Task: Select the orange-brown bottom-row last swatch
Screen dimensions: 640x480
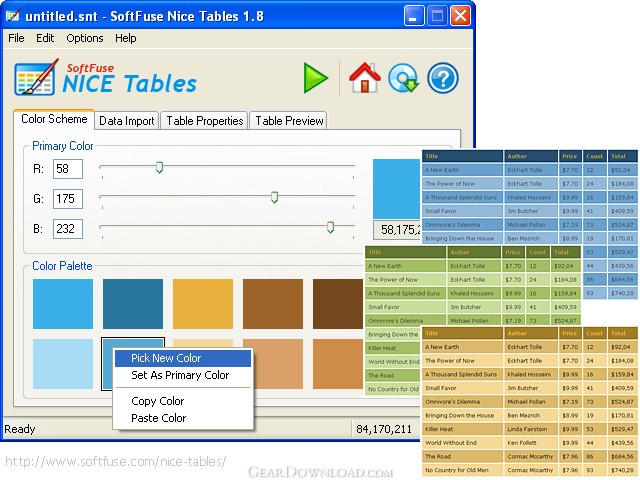Action: pyautogui.click(x=338, y=364)
